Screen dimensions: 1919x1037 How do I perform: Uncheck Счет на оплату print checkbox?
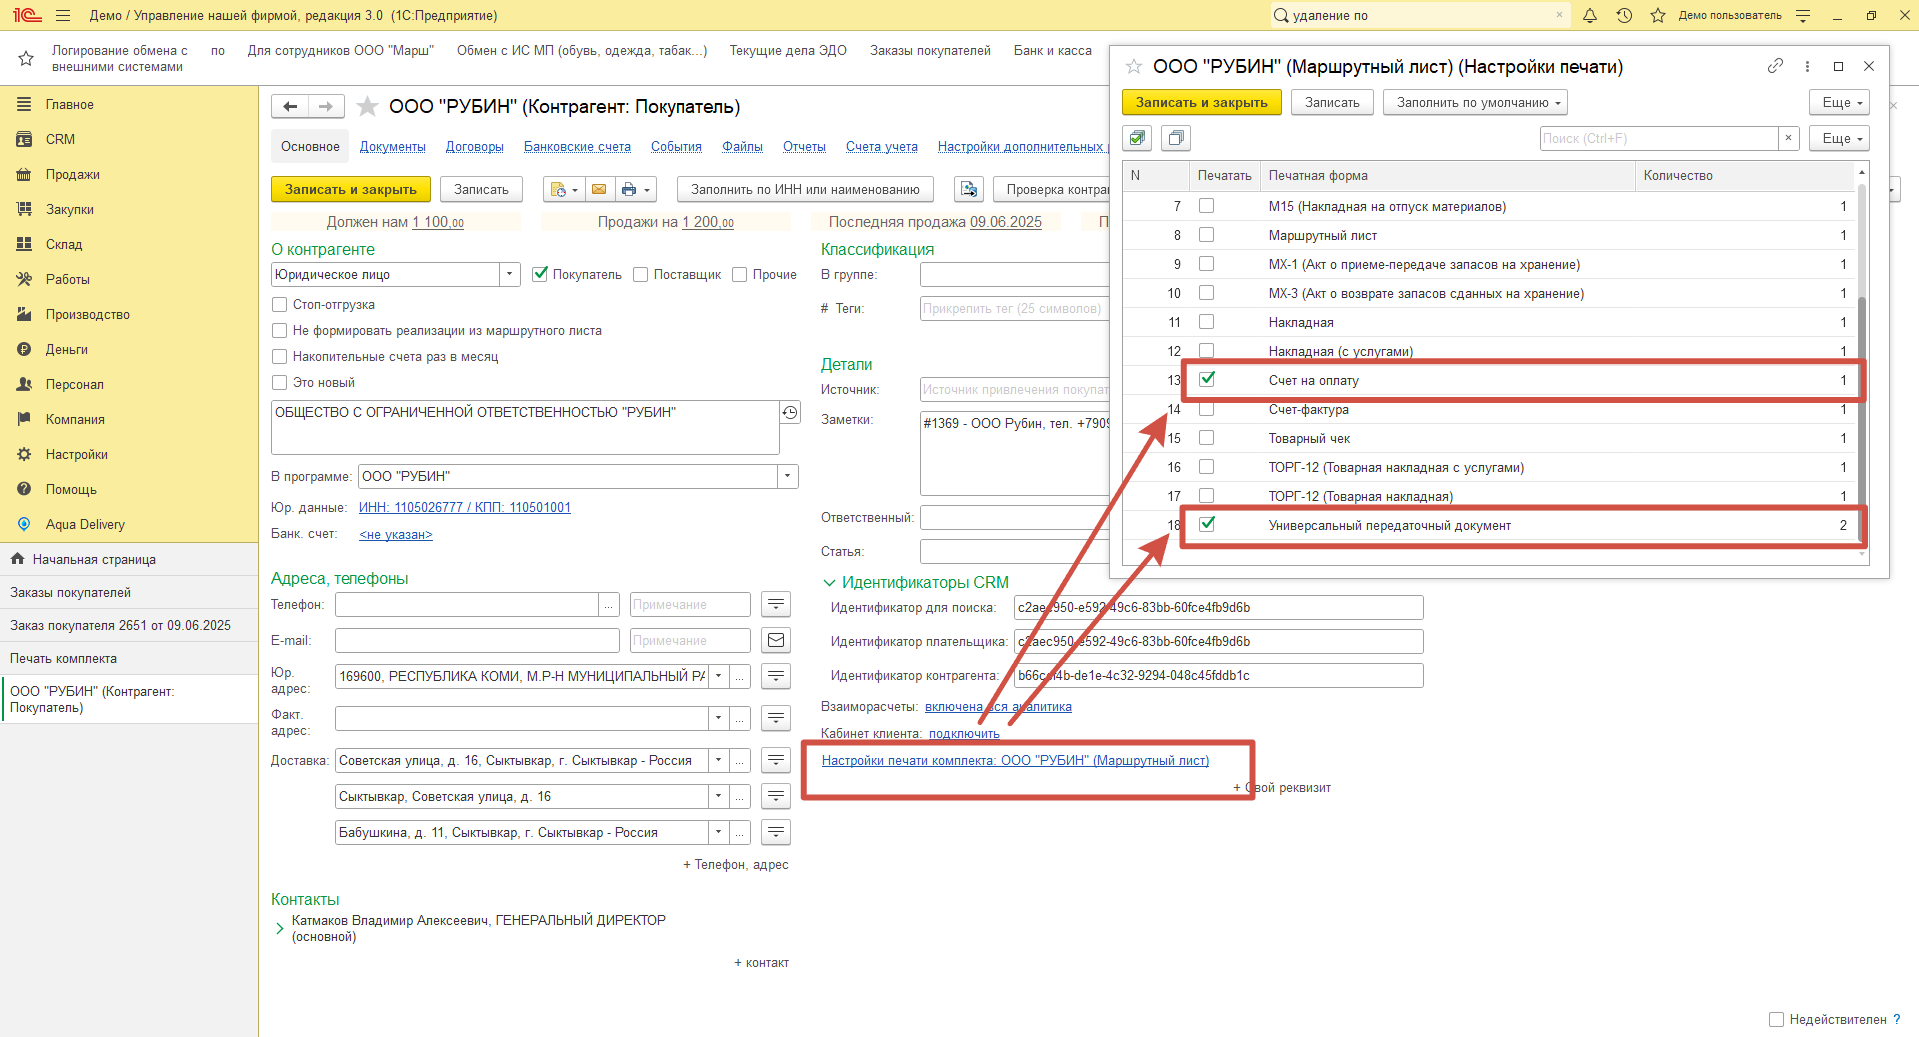1207,379
